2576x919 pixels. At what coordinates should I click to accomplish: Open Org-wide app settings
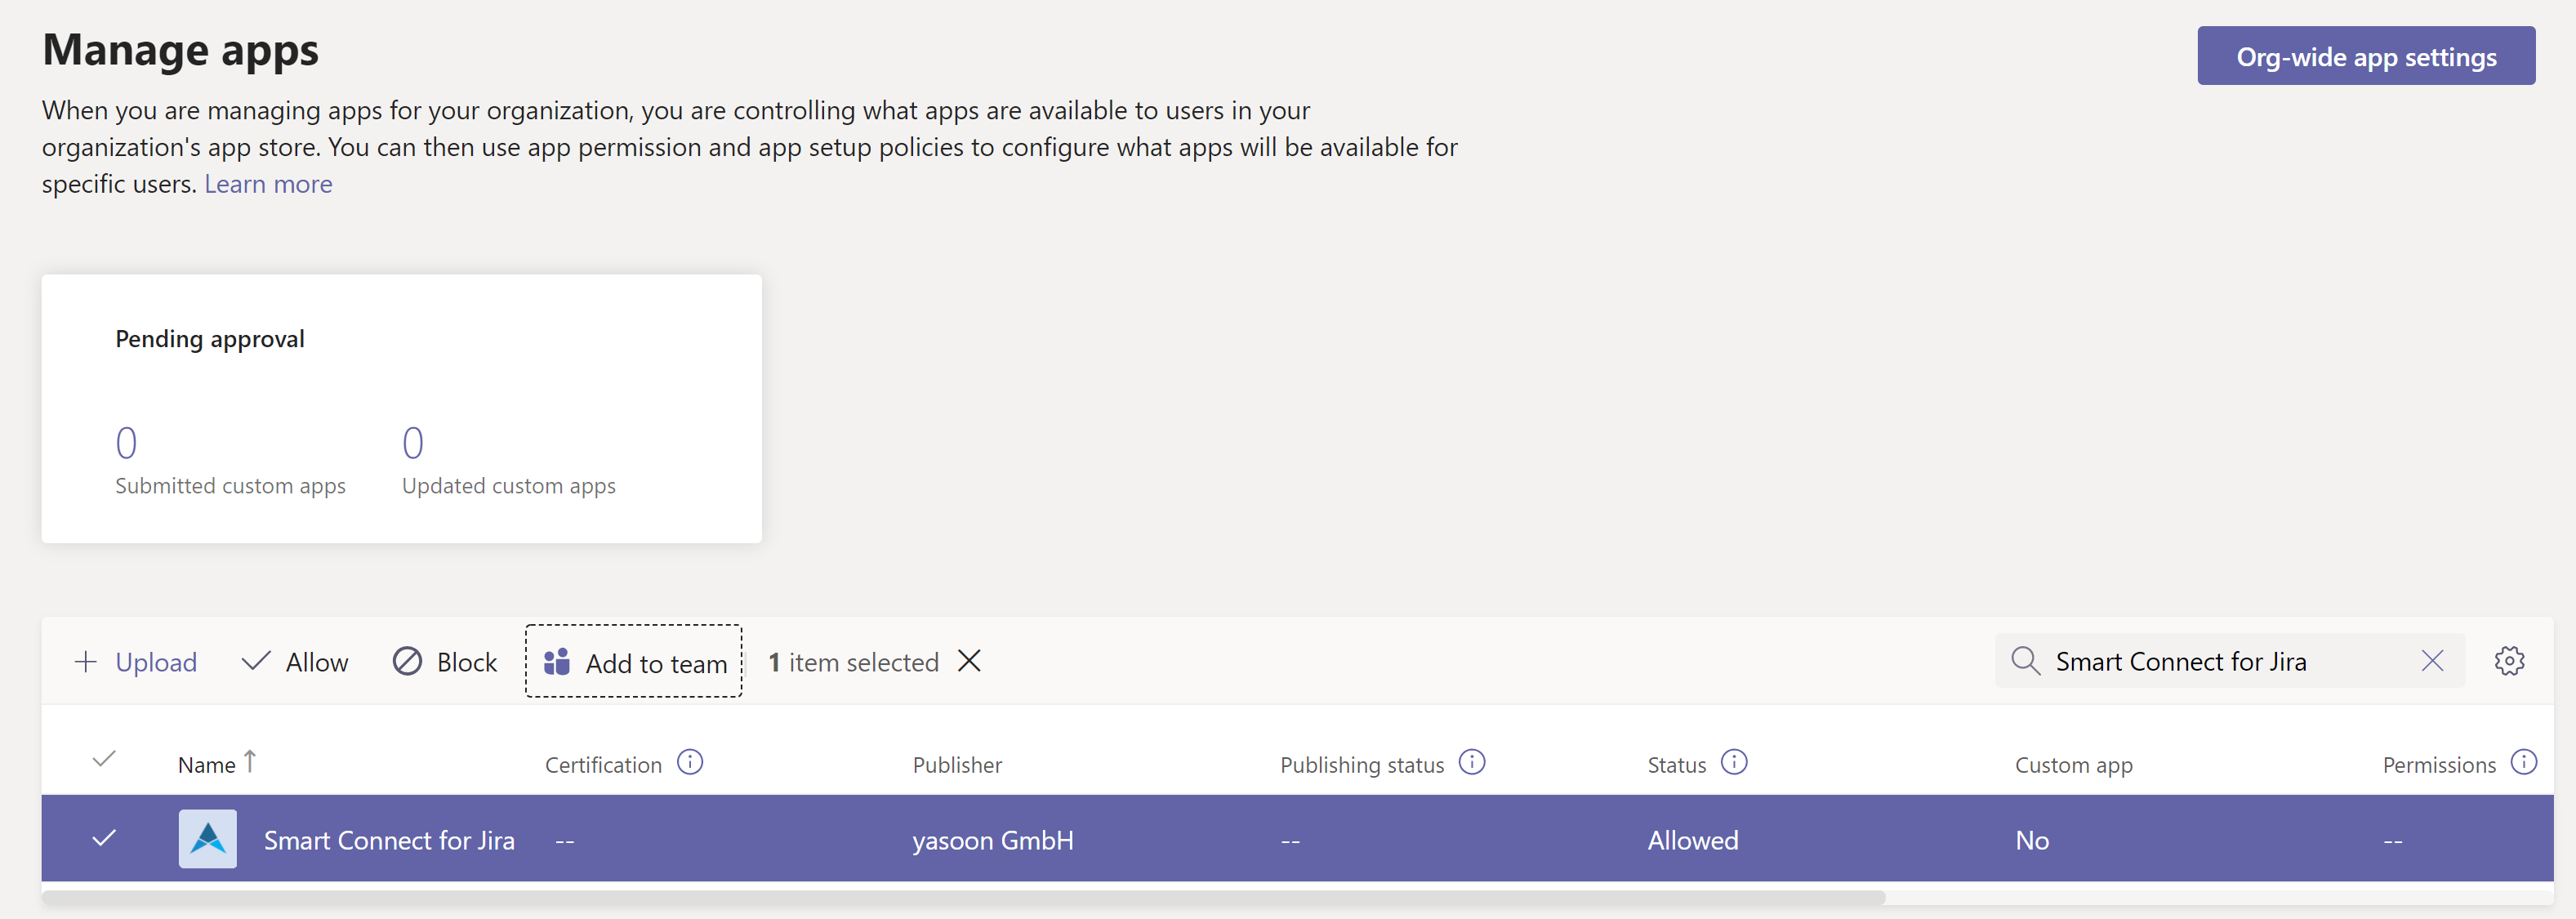click(2365, 57)
